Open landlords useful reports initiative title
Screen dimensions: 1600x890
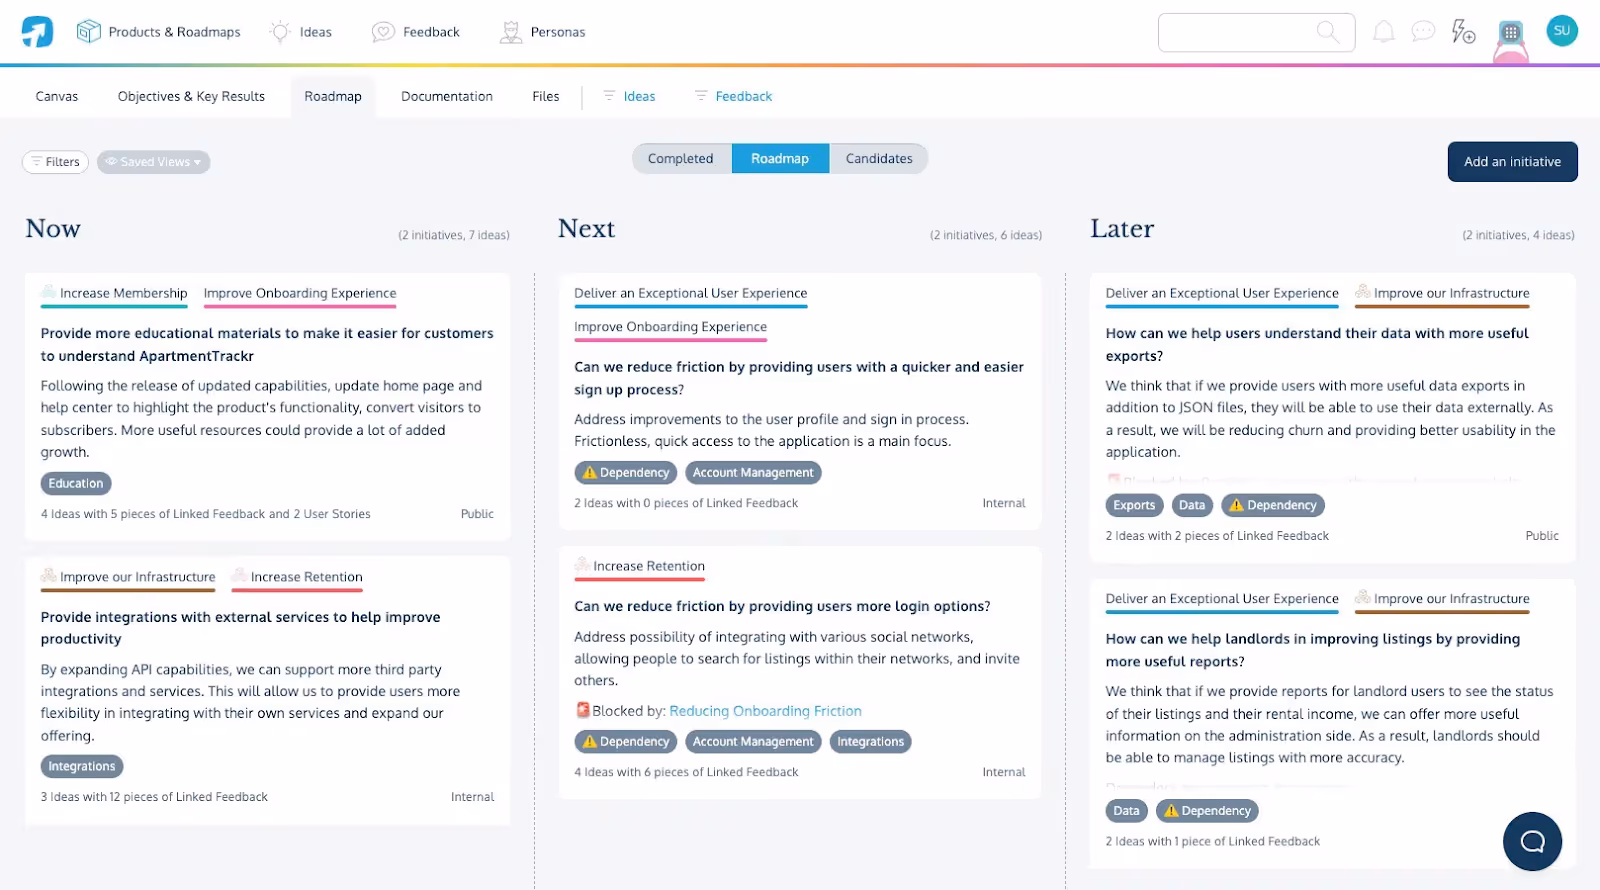tap(1313, 650)
